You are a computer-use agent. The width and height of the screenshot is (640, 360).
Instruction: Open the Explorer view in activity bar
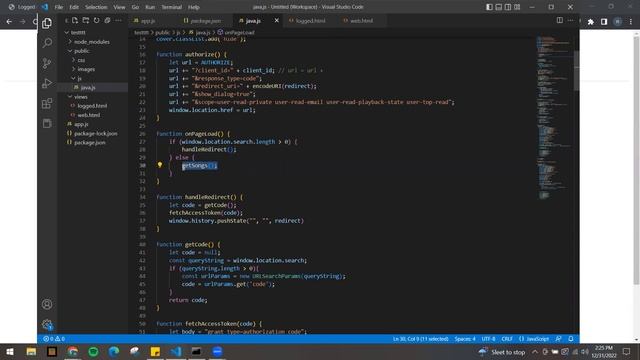tap(47, 23)
